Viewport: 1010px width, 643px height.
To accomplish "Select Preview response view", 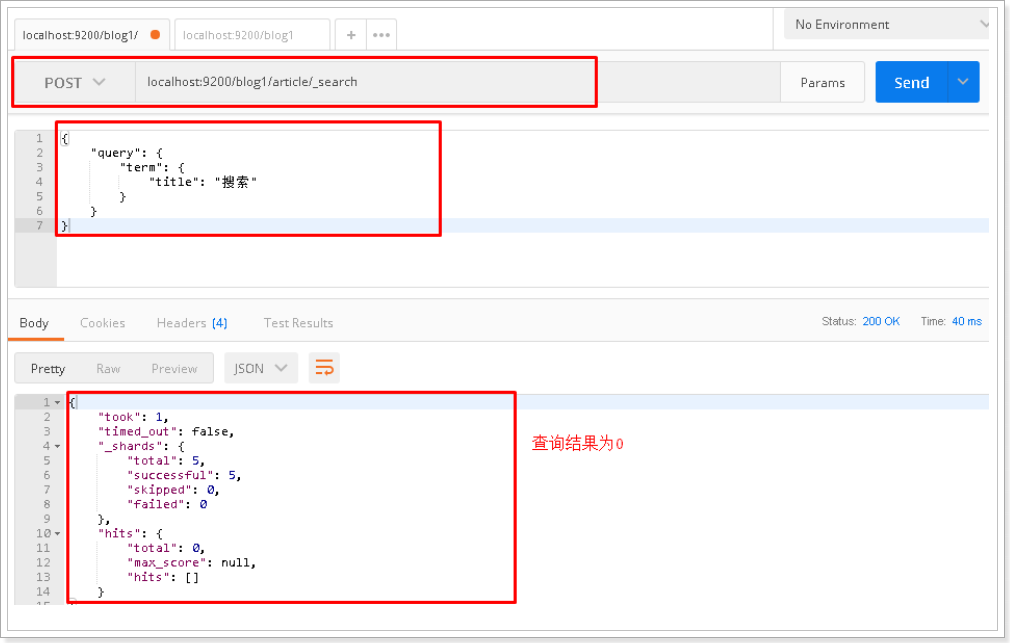I will point(174,369).
